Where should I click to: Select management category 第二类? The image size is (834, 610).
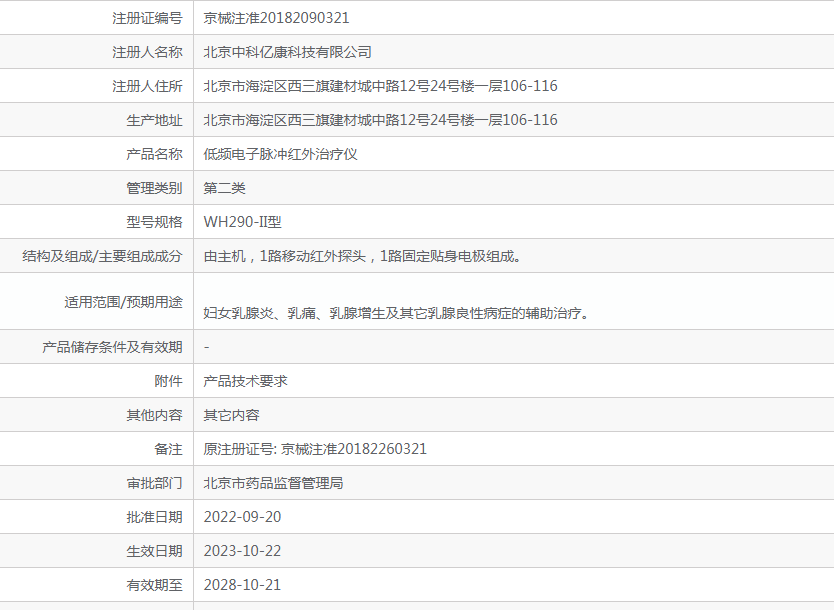click(224, 188)
